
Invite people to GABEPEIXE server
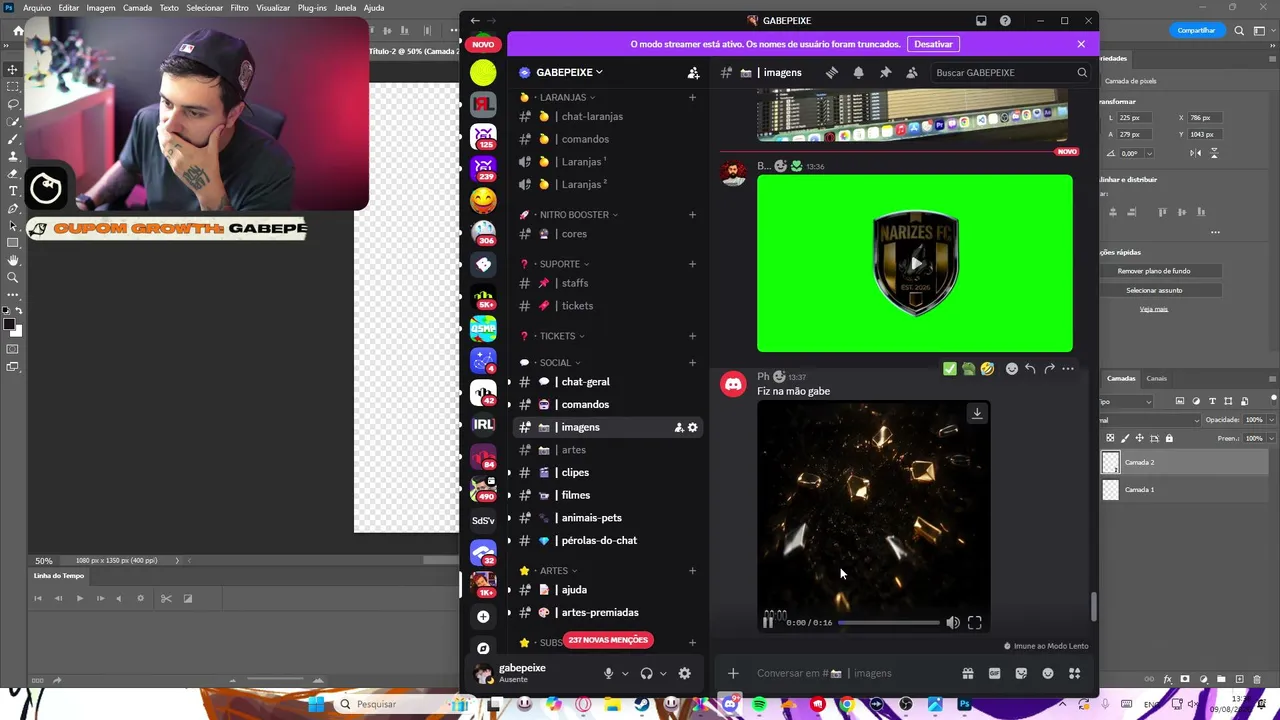pyautogui.click(x=693, y=72)
